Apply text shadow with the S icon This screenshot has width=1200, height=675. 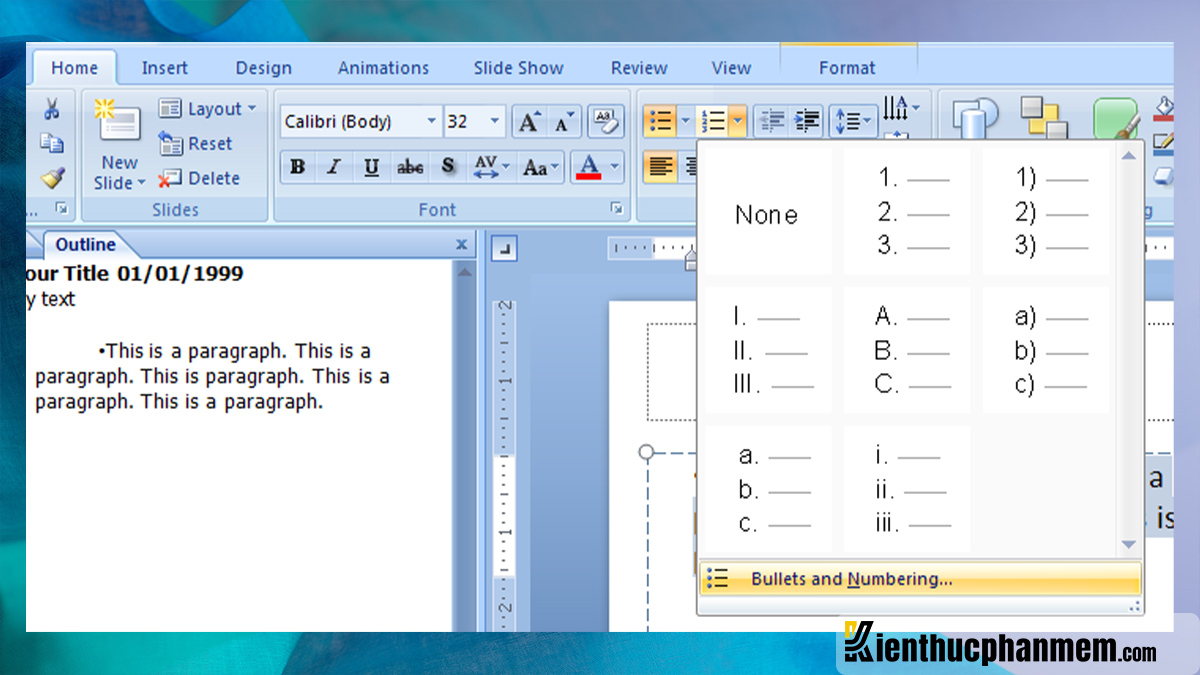point(448,167)
